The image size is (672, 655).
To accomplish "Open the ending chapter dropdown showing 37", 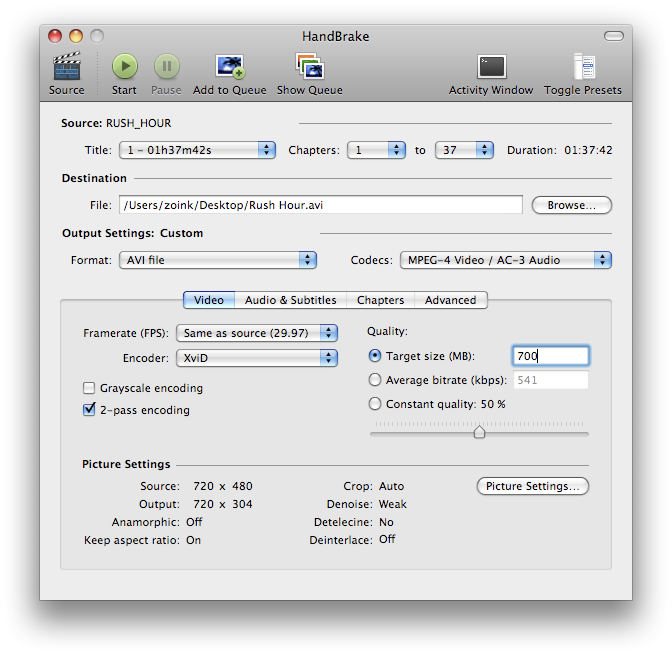I will pyautogui.click(x=464, y=150).
